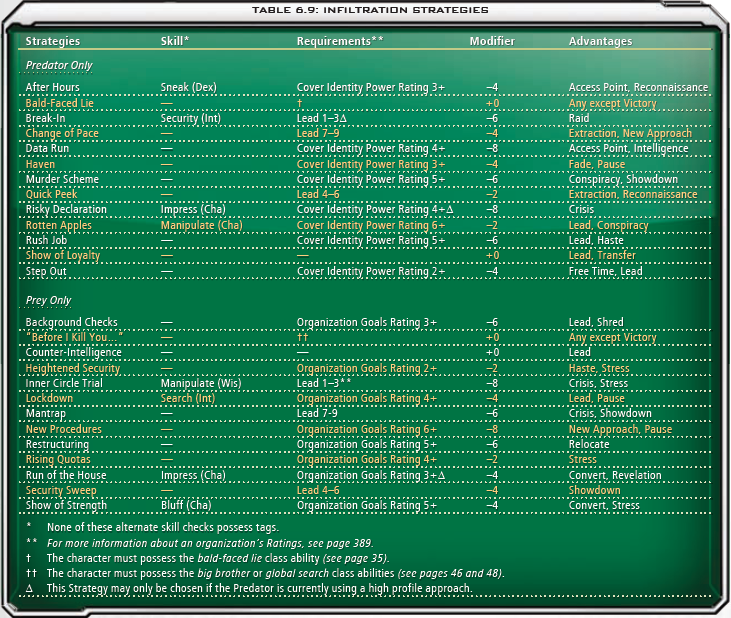Click the Bald-Faced Lie strategy name
This screenshot has width=731, height=618.
click(60, 103)
